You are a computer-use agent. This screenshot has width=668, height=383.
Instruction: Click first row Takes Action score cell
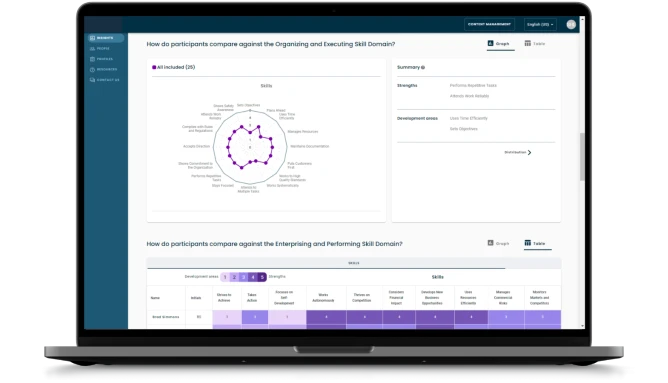pos(255,317)
